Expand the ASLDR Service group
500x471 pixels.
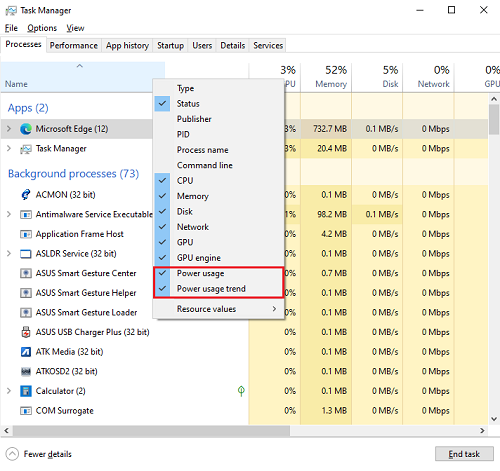coord(9,254)
